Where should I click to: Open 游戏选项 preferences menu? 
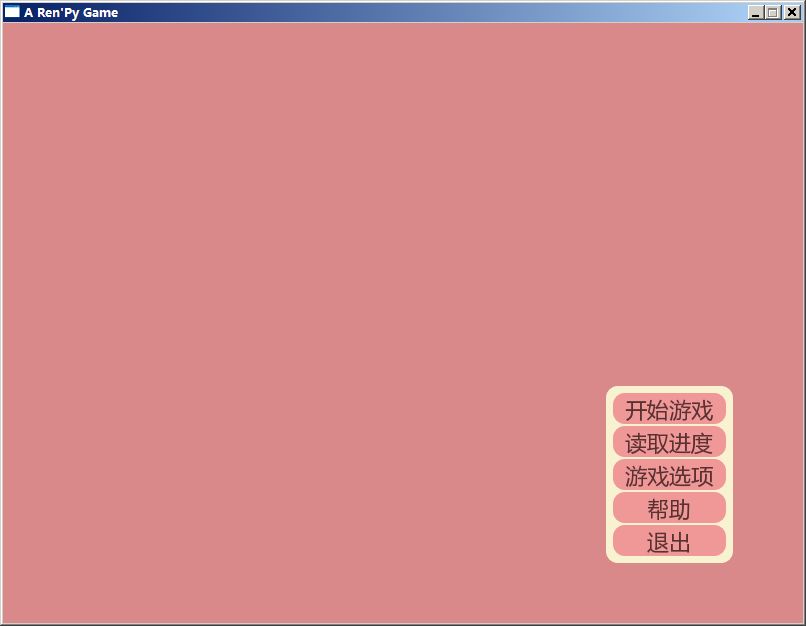669,475
